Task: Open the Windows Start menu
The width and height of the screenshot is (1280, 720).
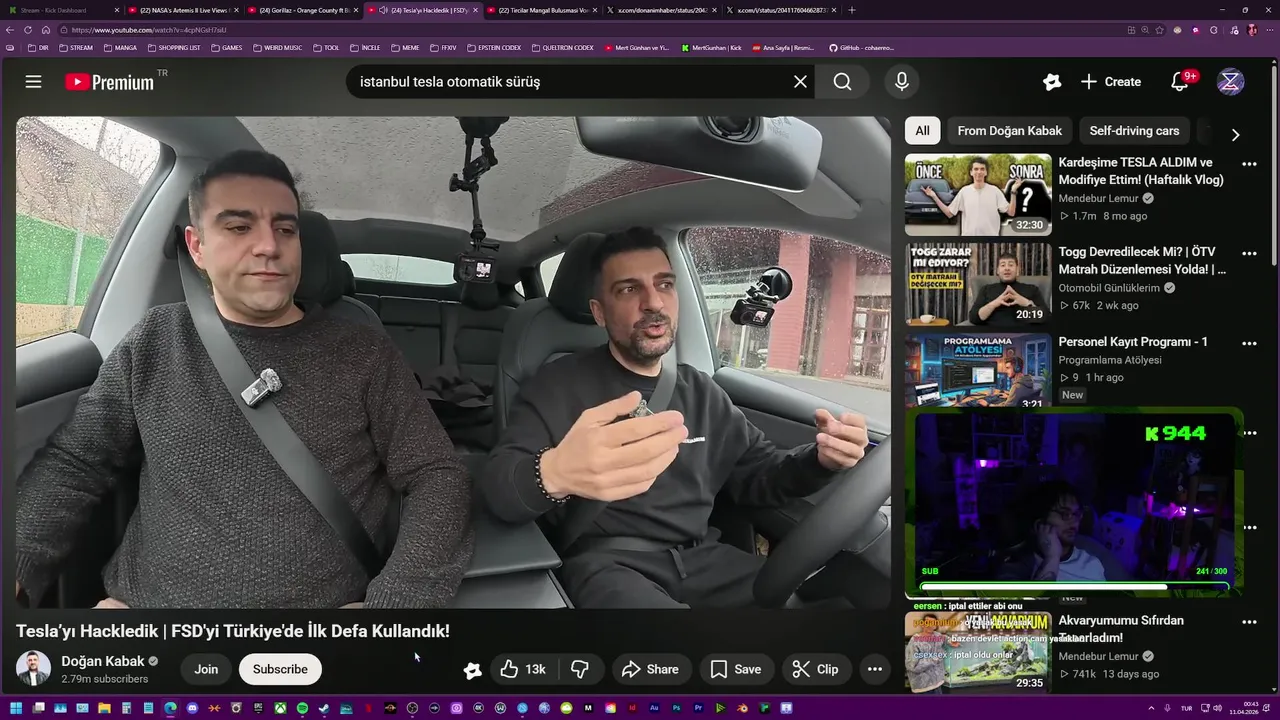Action: (16, 708)
